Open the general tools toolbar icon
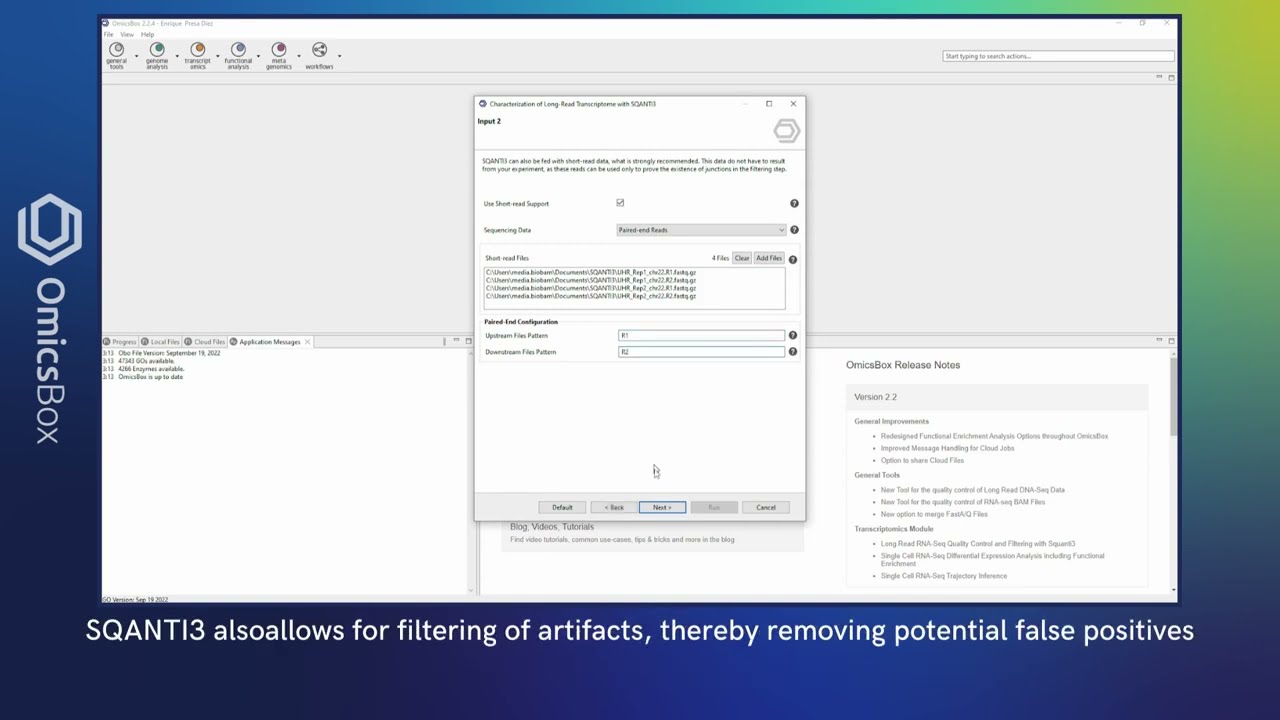The height and width of the screenshot is (720, 1280). point(116,55)
